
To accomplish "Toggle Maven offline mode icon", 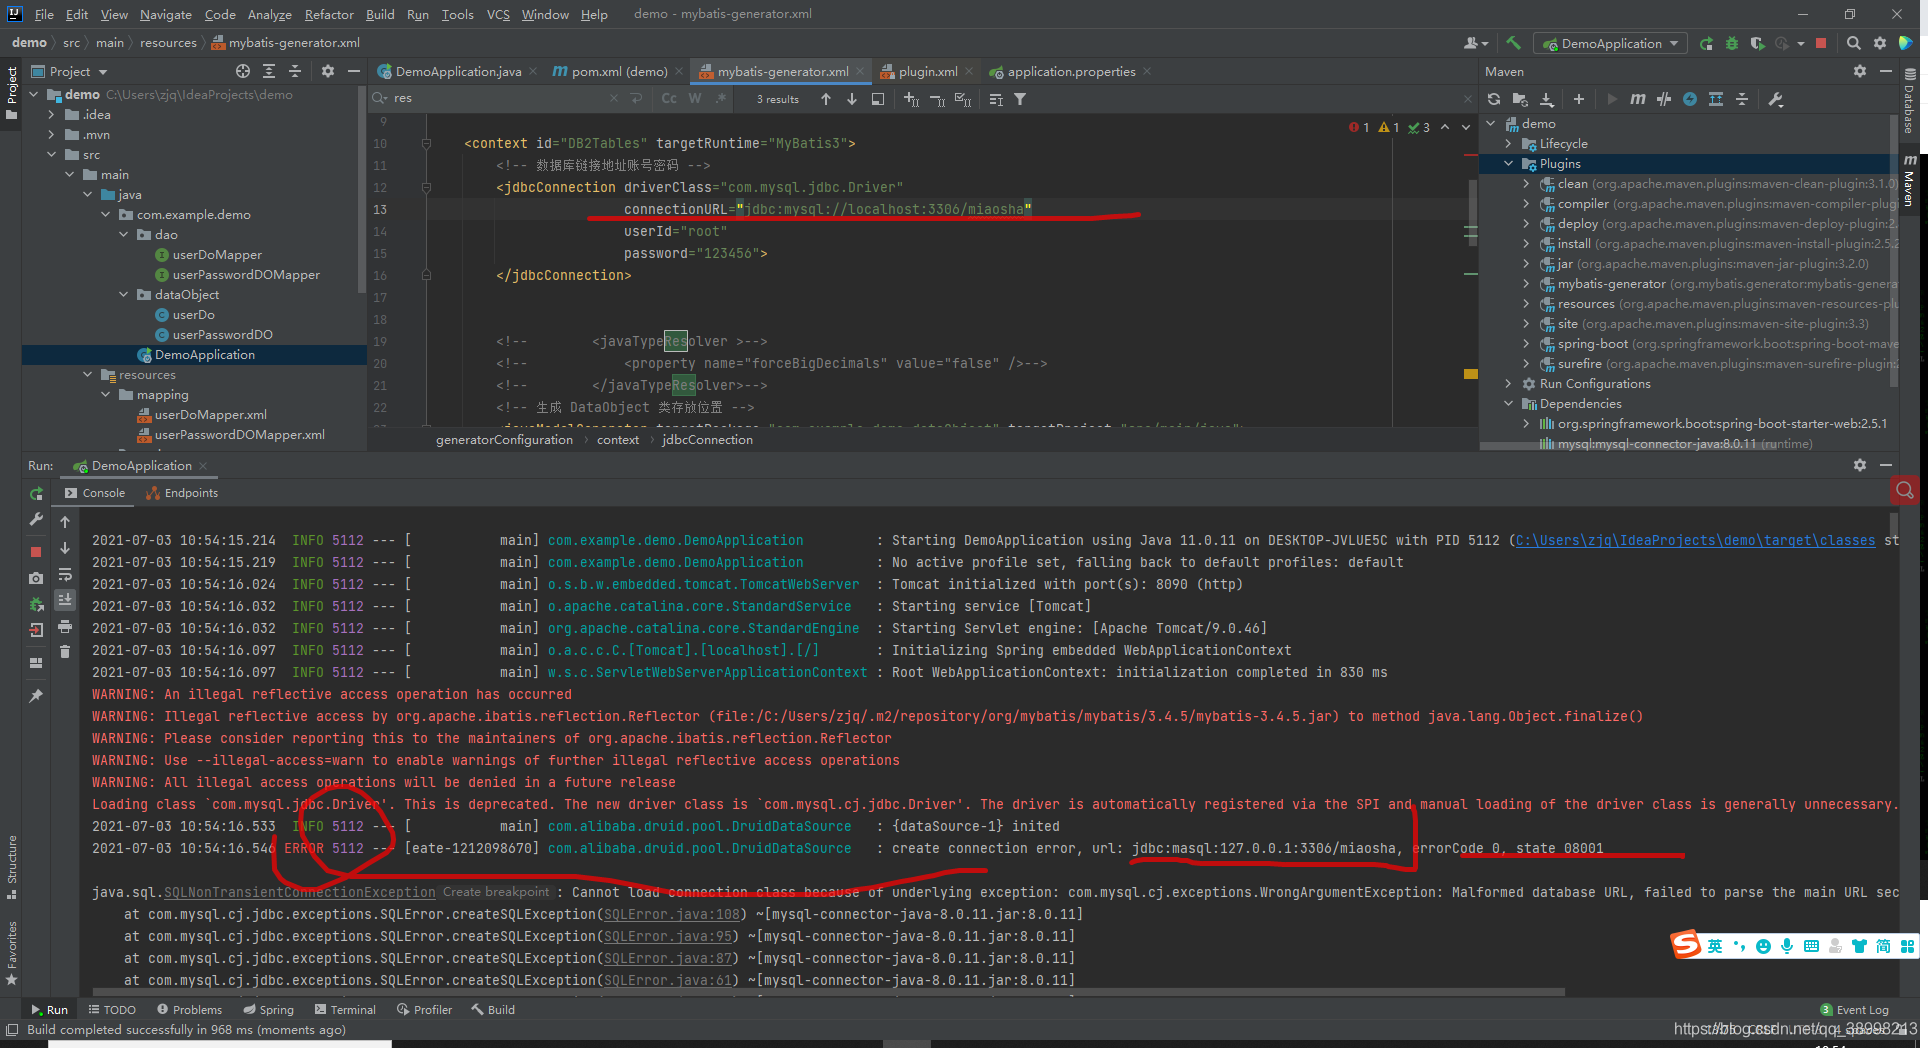I will pos(1690,99).
